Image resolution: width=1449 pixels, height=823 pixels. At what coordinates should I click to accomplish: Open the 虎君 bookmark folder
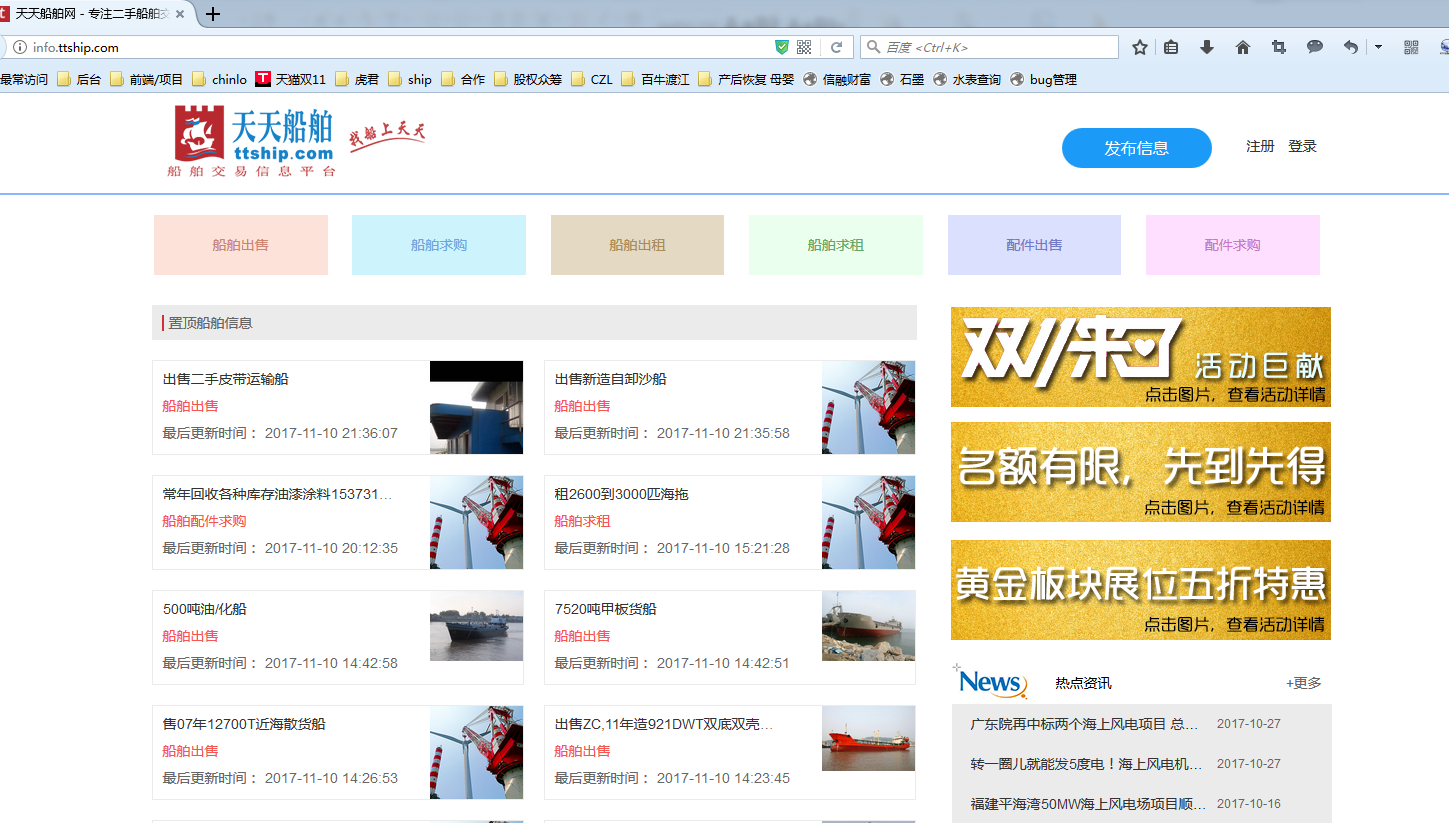point(357,79)
